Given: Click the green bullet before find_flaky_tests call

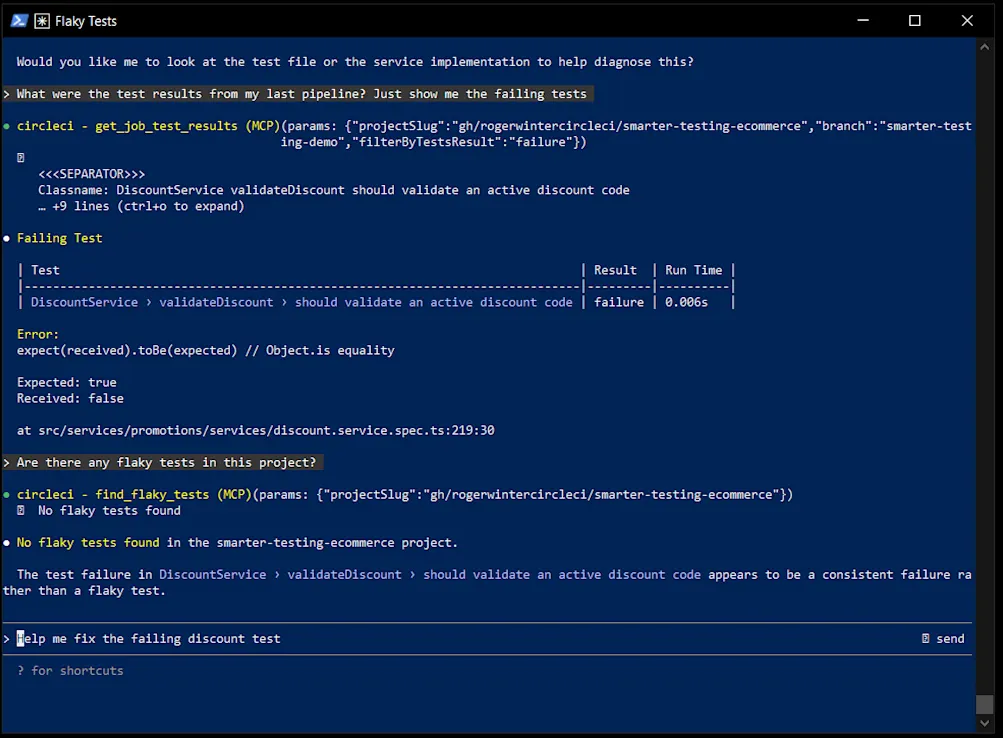Looking at the screenshot, I should click(6, 494).
